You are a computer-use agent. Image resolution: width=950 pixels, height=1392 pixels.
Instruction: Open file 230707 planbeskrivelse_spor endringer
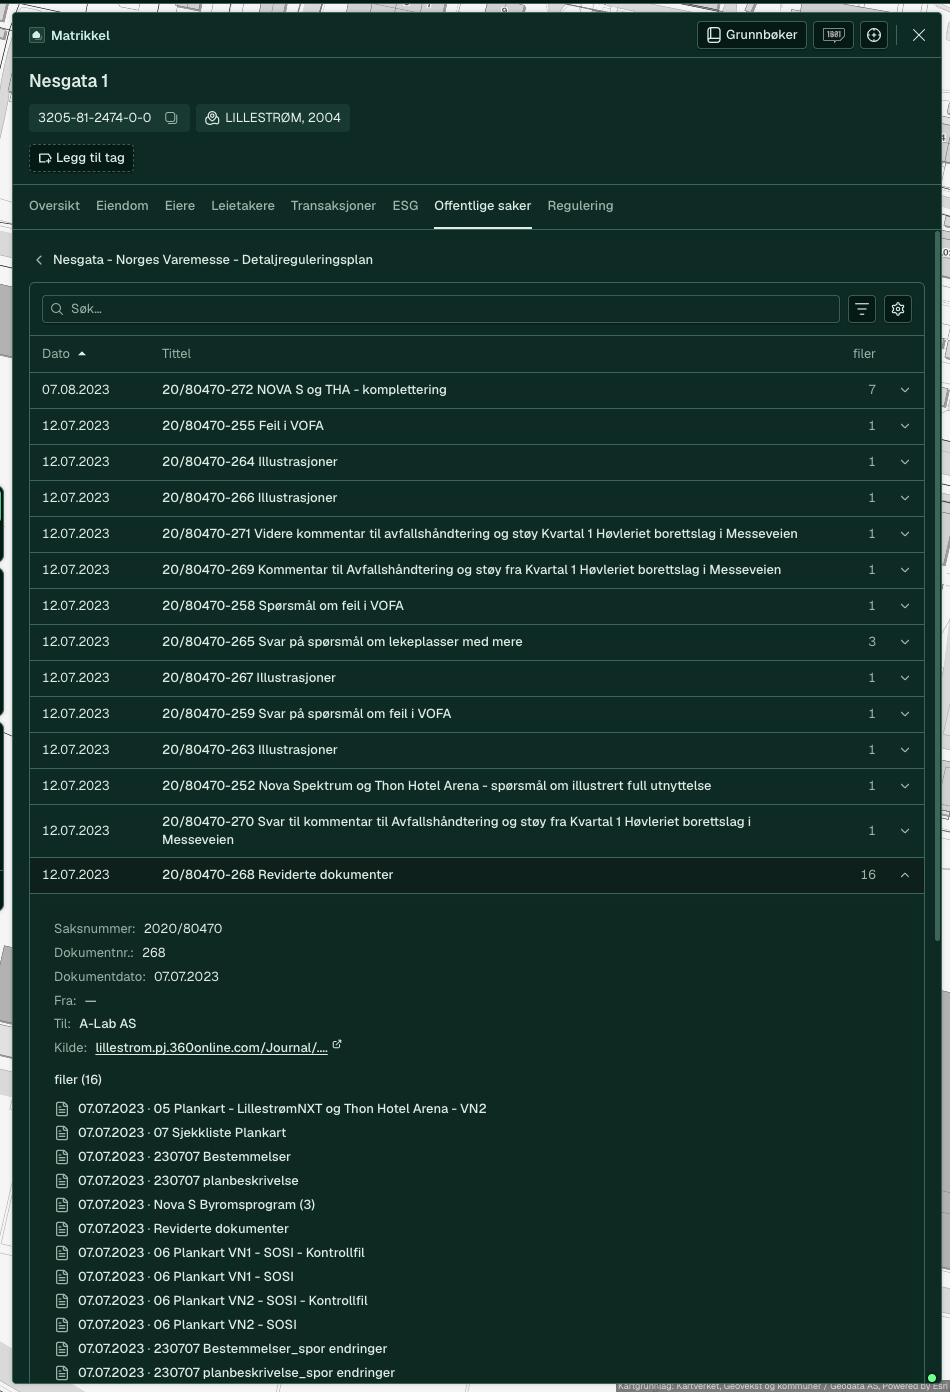tap(274, 1373)
